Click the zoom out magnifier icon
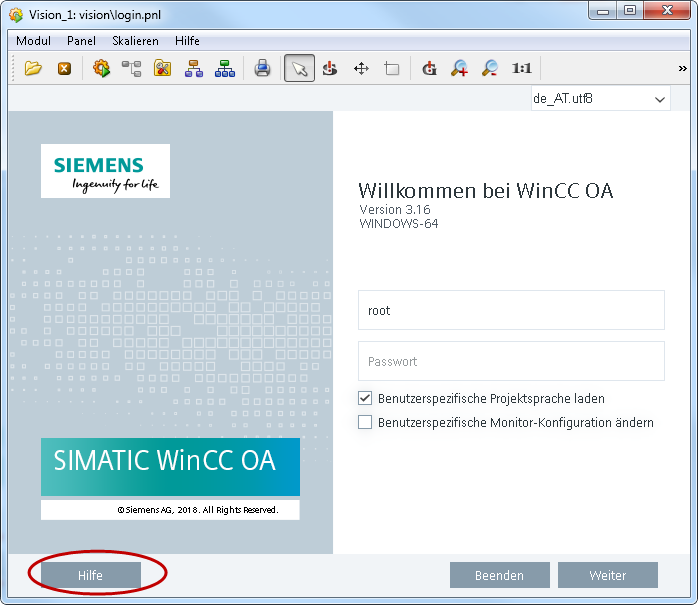The height and width of the screenshot is (605, 698). [x=490, y=69]
